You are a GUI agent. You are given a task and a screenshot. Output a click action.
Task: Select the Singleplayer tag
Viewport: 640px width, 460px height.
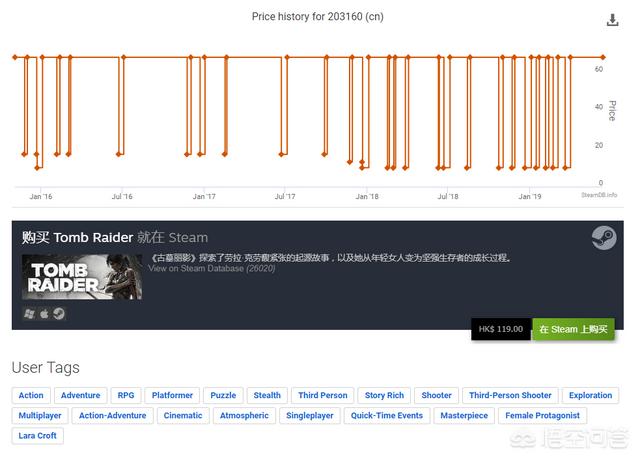(x=310, y=416)
